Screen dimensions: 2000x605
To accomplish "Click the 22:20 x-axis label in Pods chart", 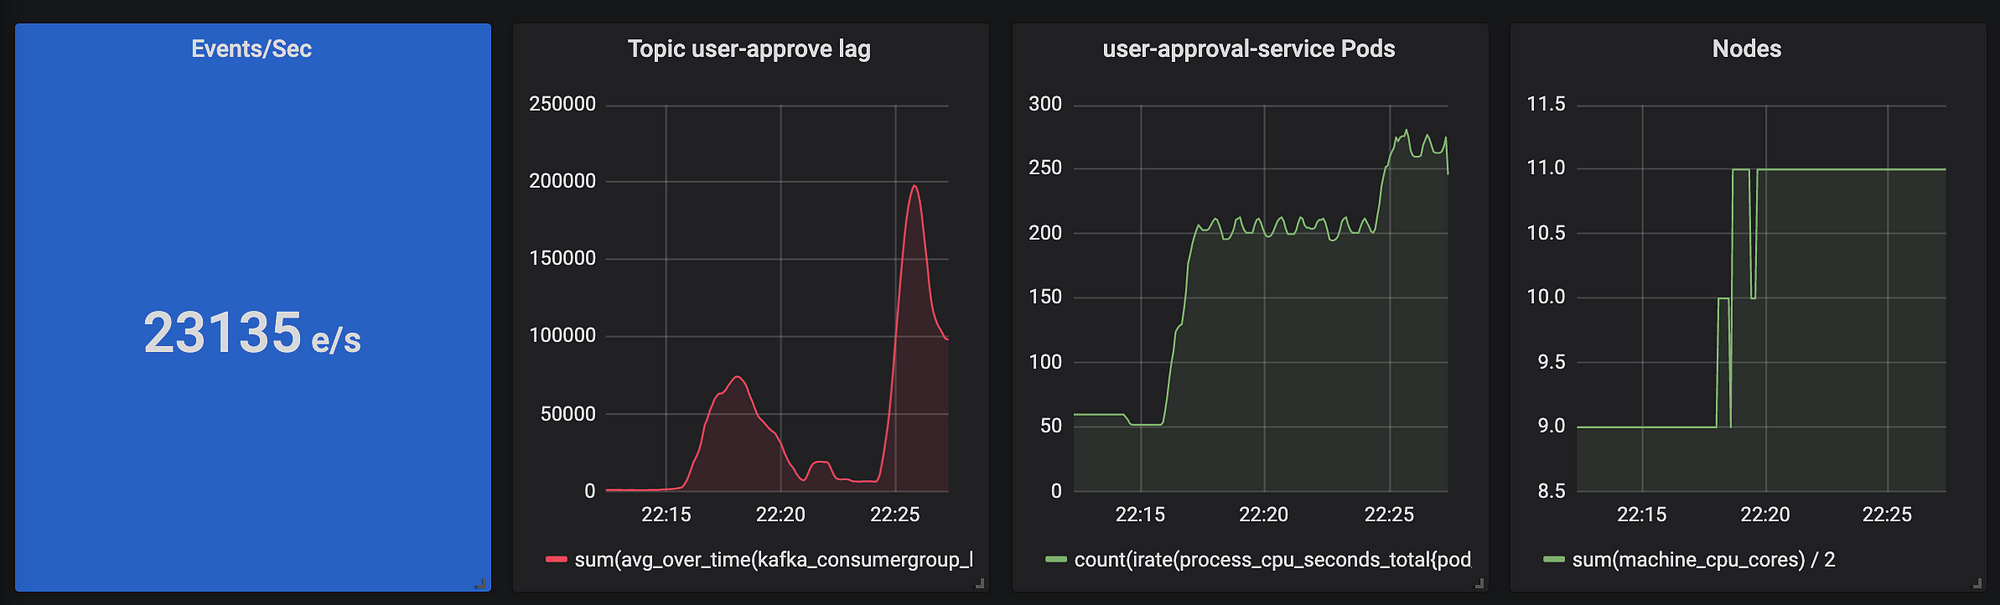I will (1264, 514).
